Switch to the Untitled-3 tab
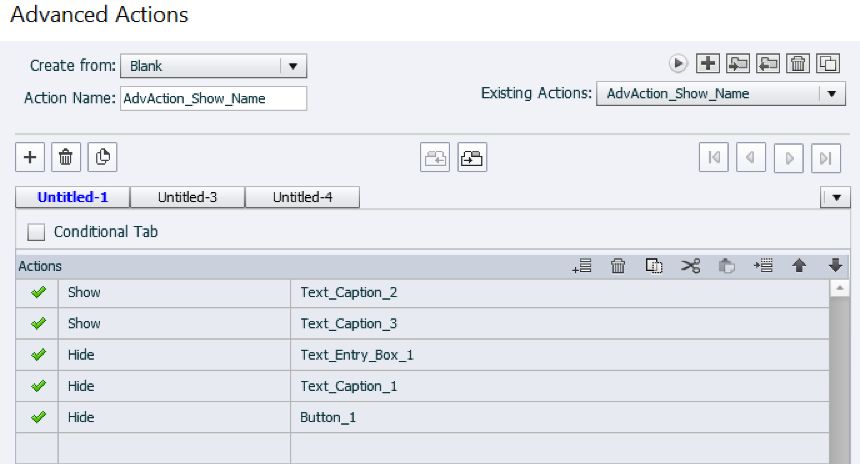860x464 pixels. [x=187, y=197]
